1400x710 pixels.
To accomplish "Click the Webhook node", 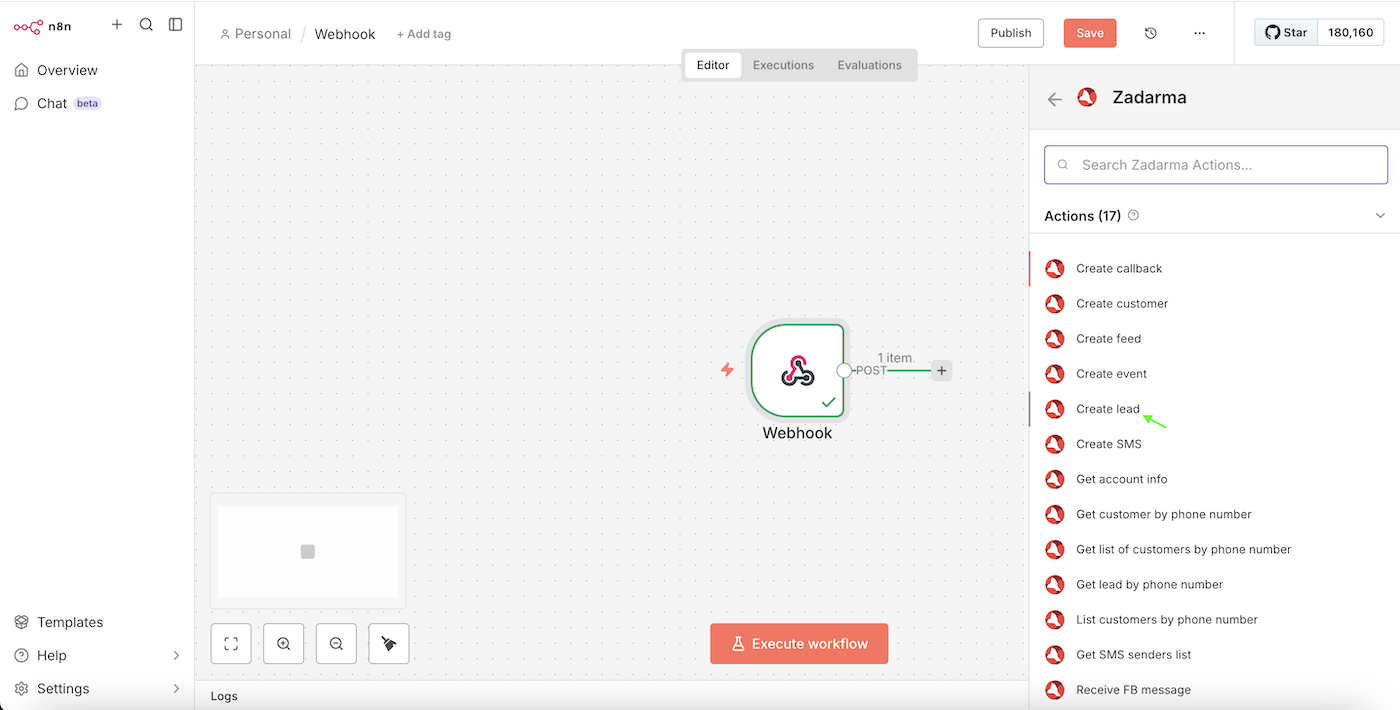I will click(x=798, y=370).
